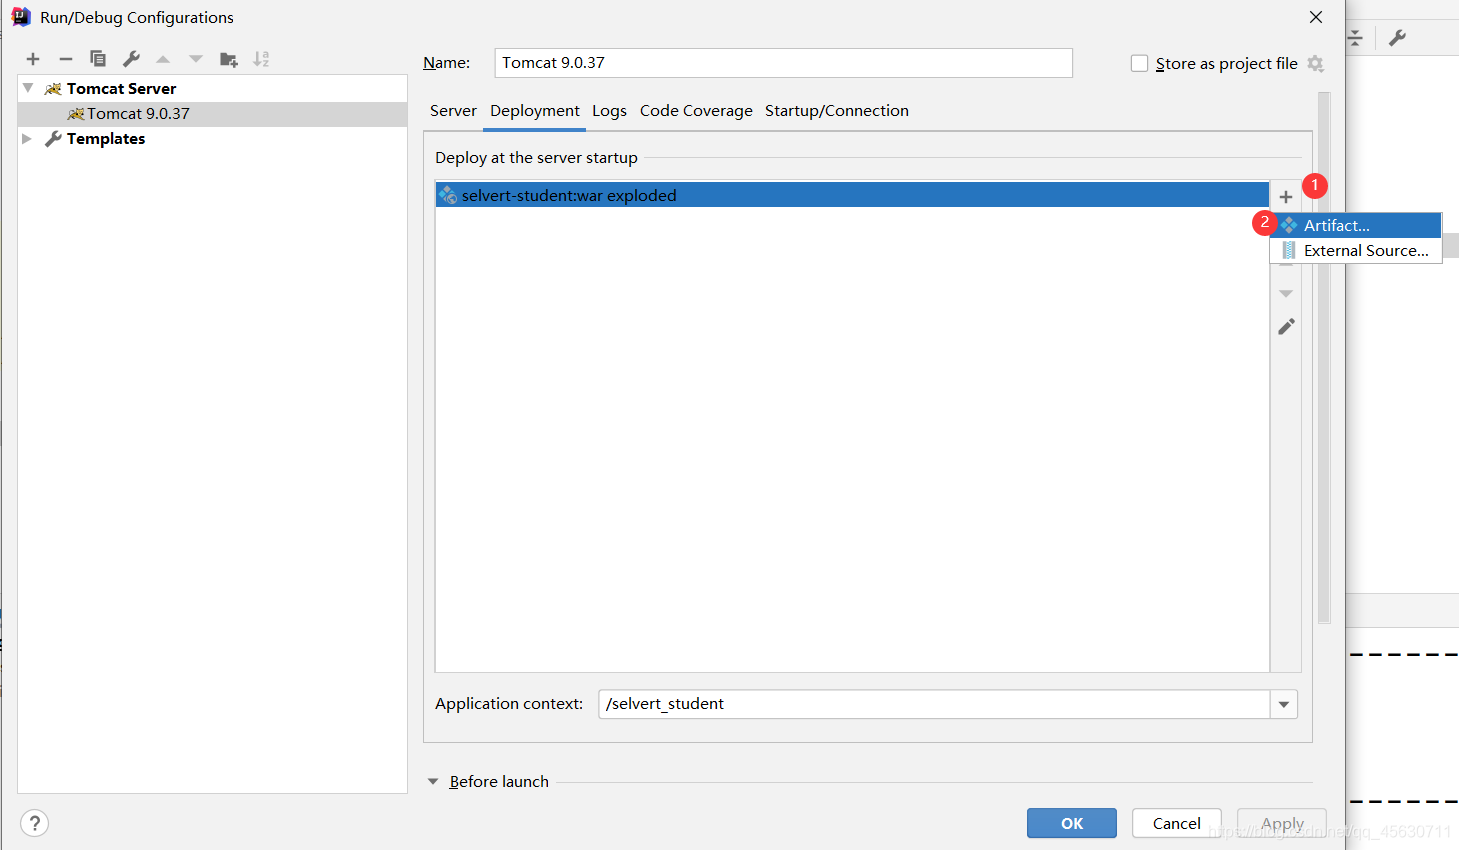Create new folder for configurations
This screenshot has width=1459, height=850.
point(229,59)
